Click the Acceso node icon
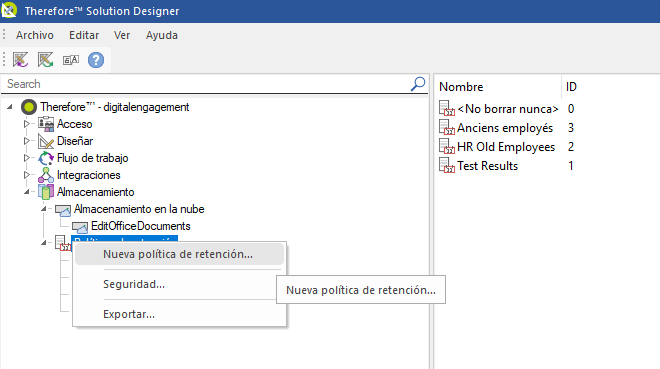 (46, 124)
